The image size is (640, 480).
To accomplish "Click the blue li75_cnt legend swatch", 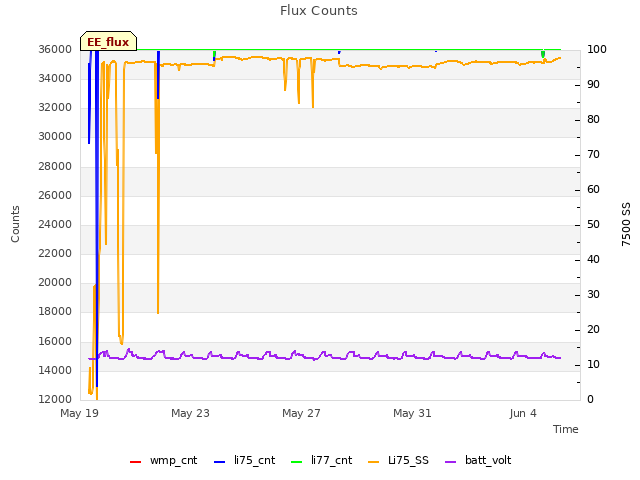I will point(219,462).
